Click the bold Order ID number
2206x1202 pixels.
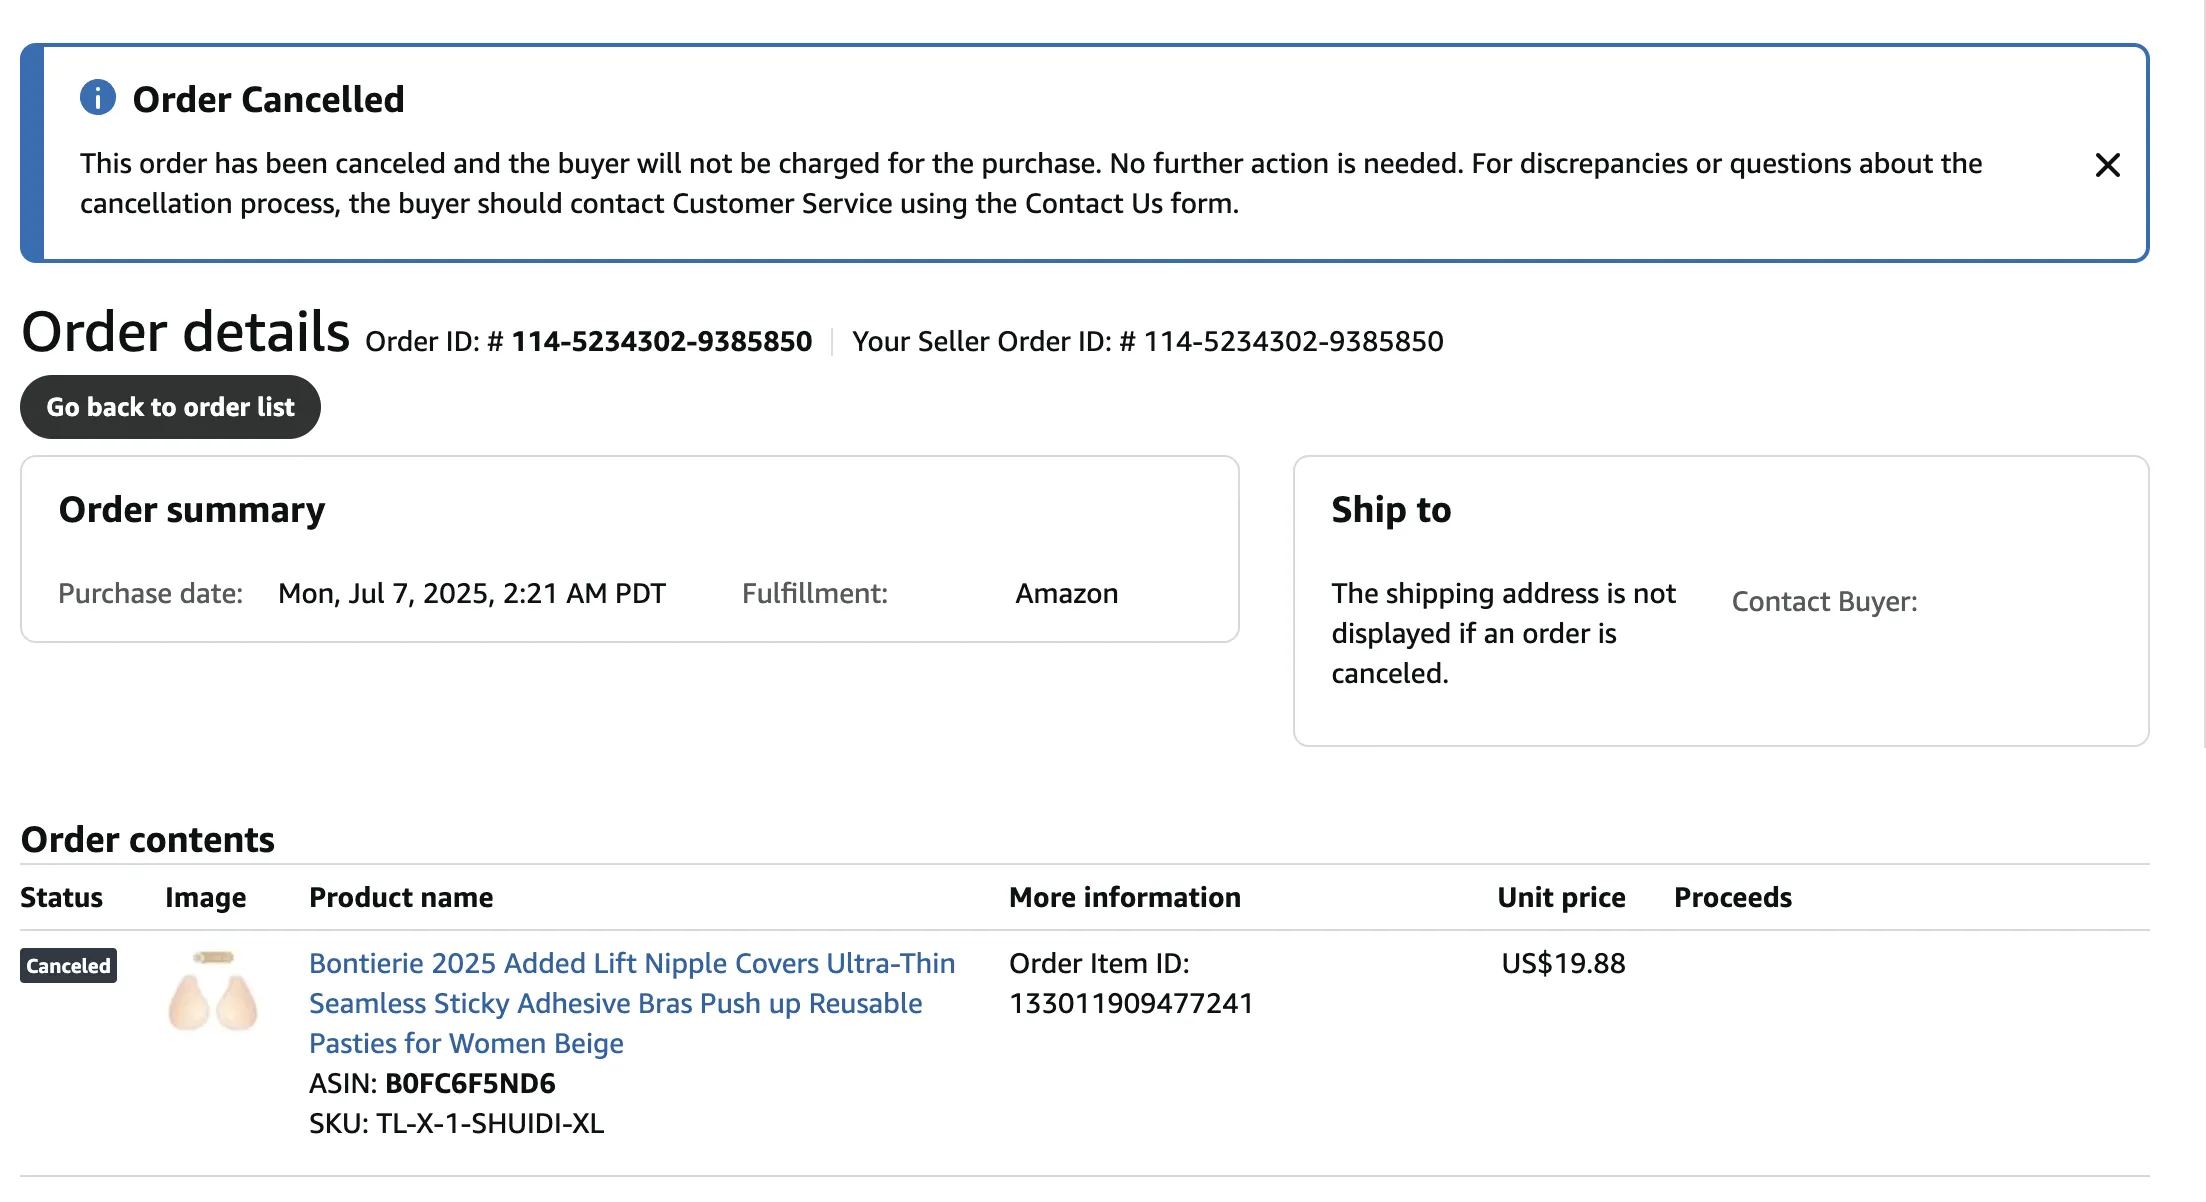click(x=661, y=342)
